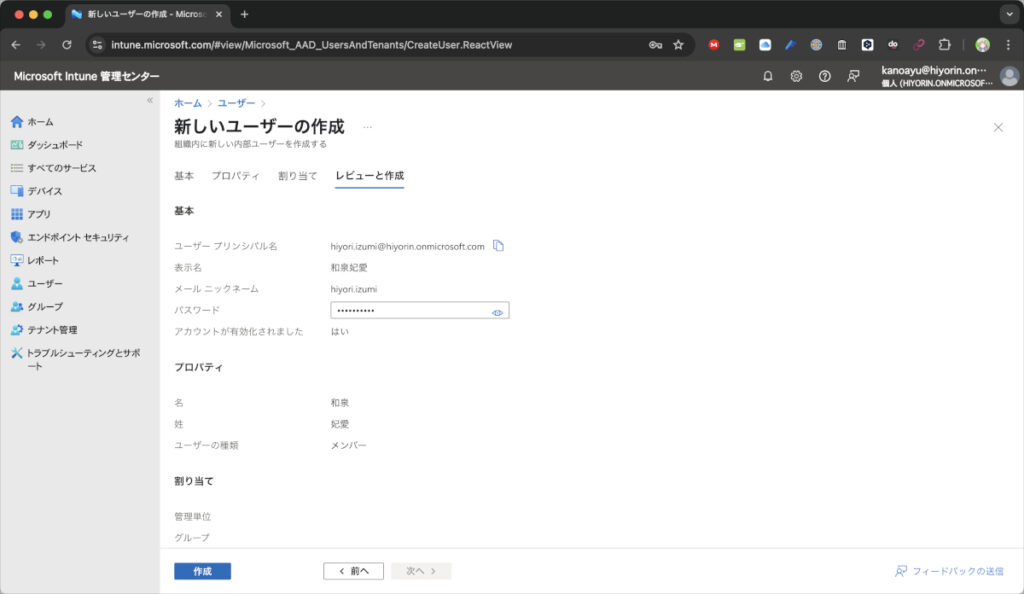Open the help question mark icon

[825, 76]
